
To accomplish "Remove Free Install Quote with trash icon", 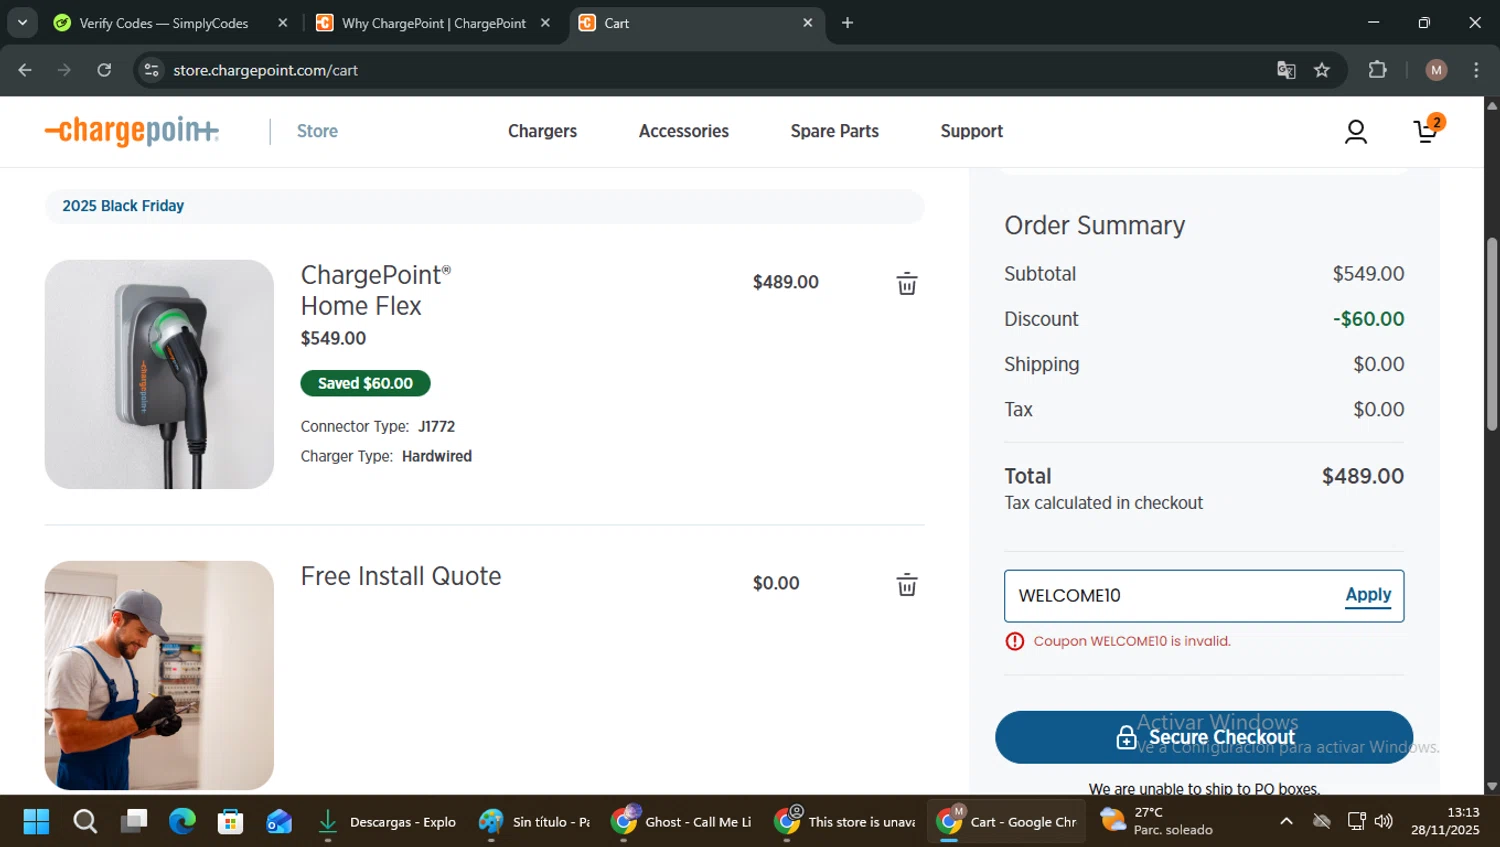I will [x=907, y=584].
